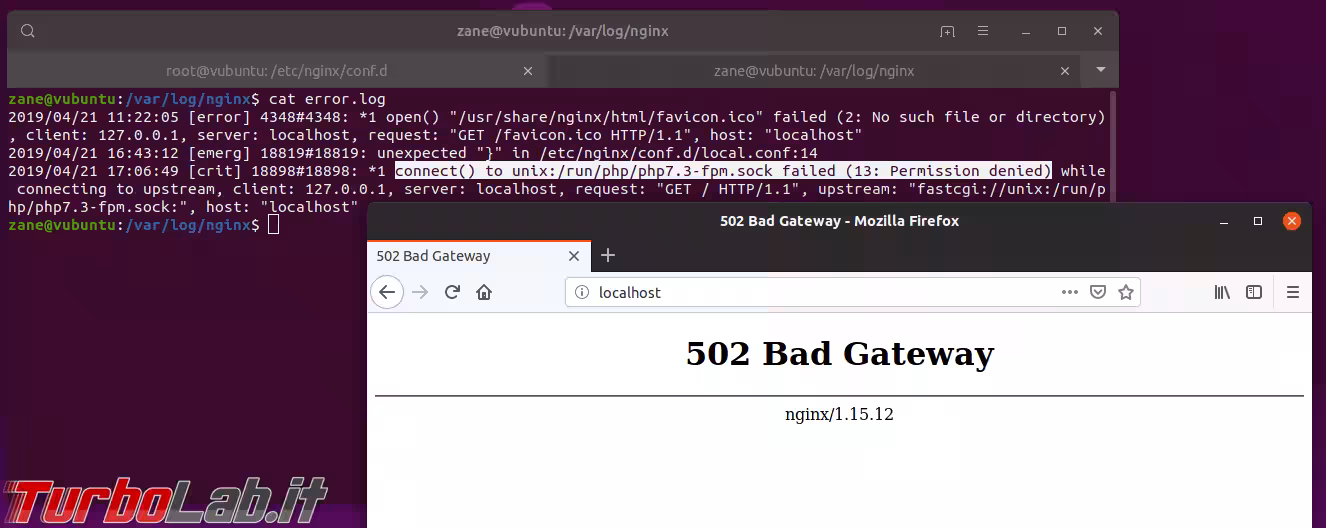Close the Firefox window
The image size is (1326, 528).
click(1292, 221)
